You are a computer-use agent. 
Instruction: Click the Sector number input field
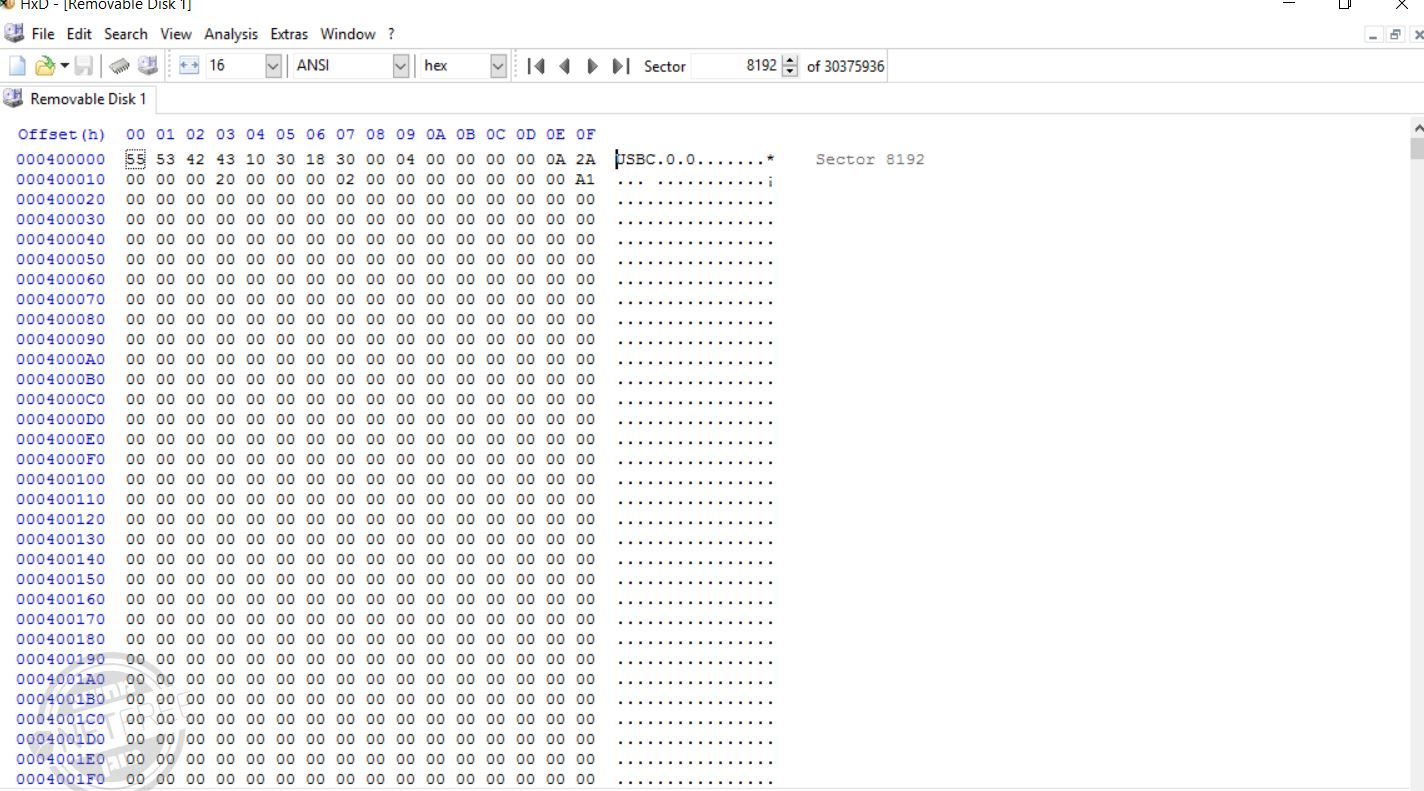click(736, 66)
